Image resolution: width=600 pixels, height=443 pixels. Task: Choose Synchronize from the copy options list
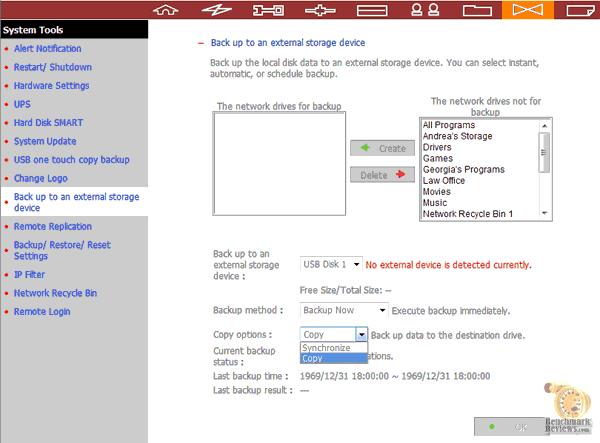(334, 348)
